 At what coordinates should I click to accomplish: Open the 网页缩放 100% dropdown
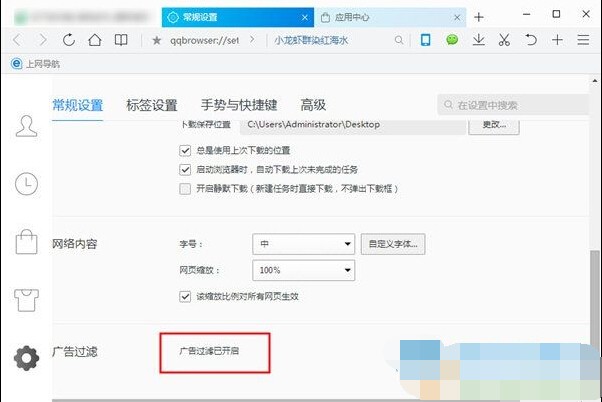pyautogui.click(x=303, y=270)
